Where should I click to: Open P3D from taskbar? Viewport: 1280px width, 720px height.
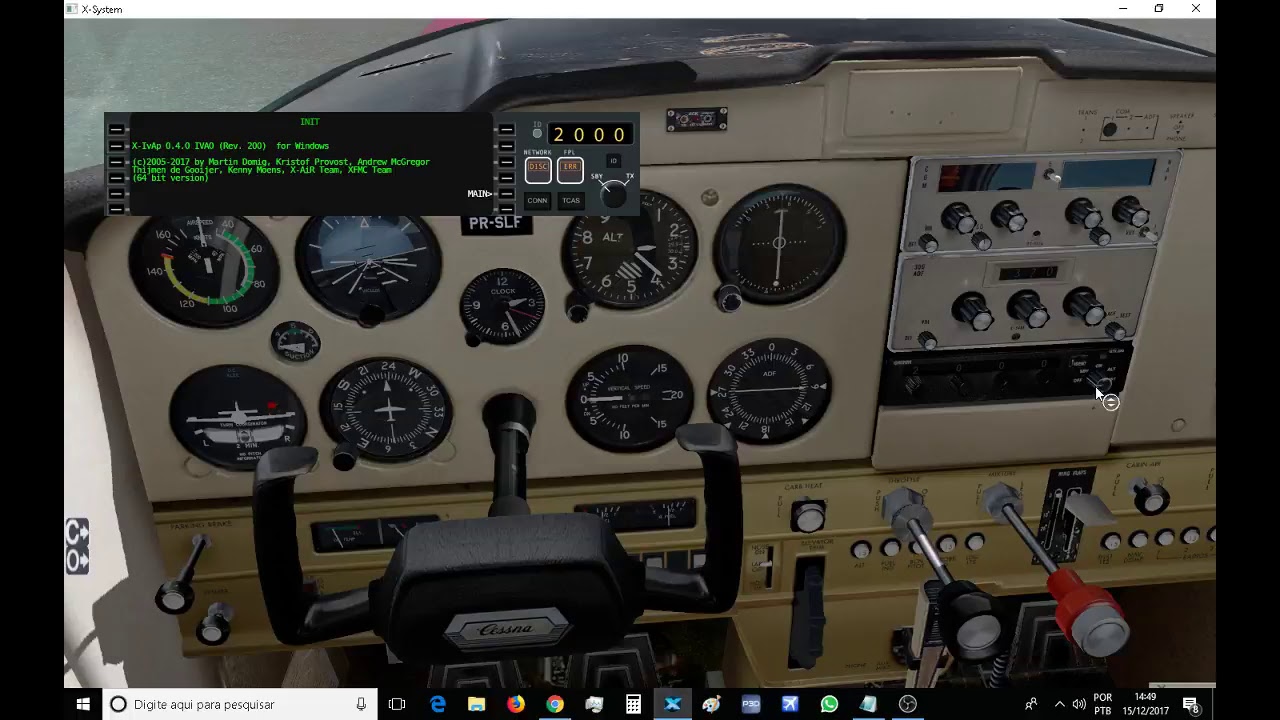click(x=751, y=704)
